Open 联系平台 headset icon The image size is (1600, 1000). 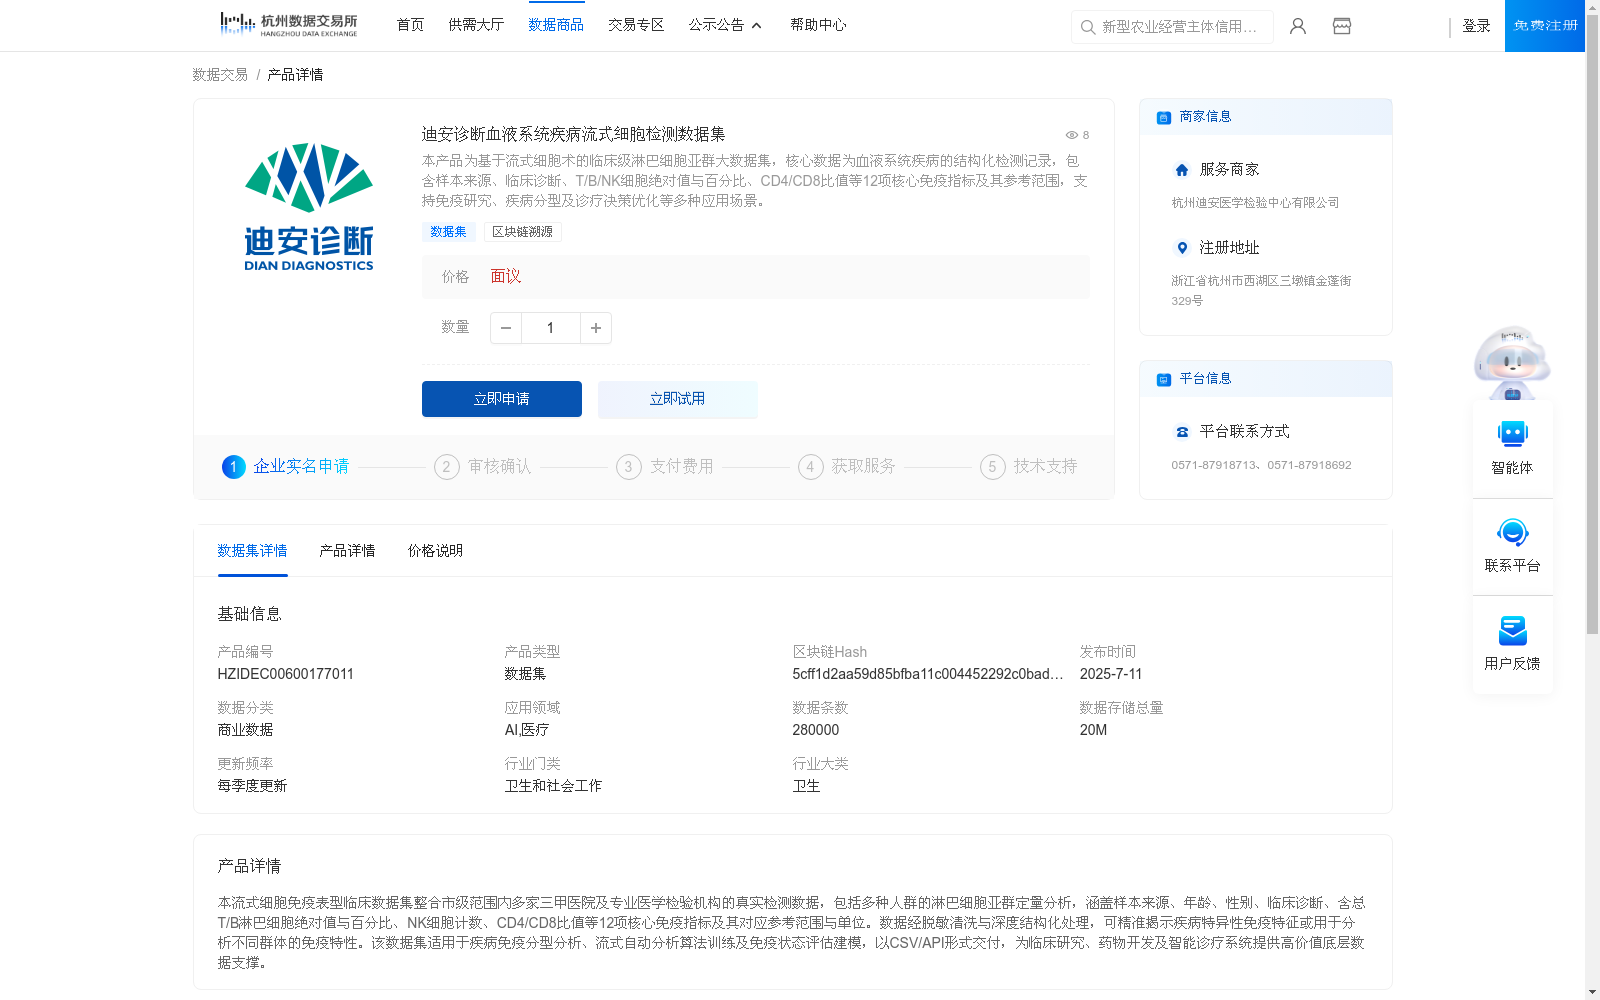[1512, 532]
